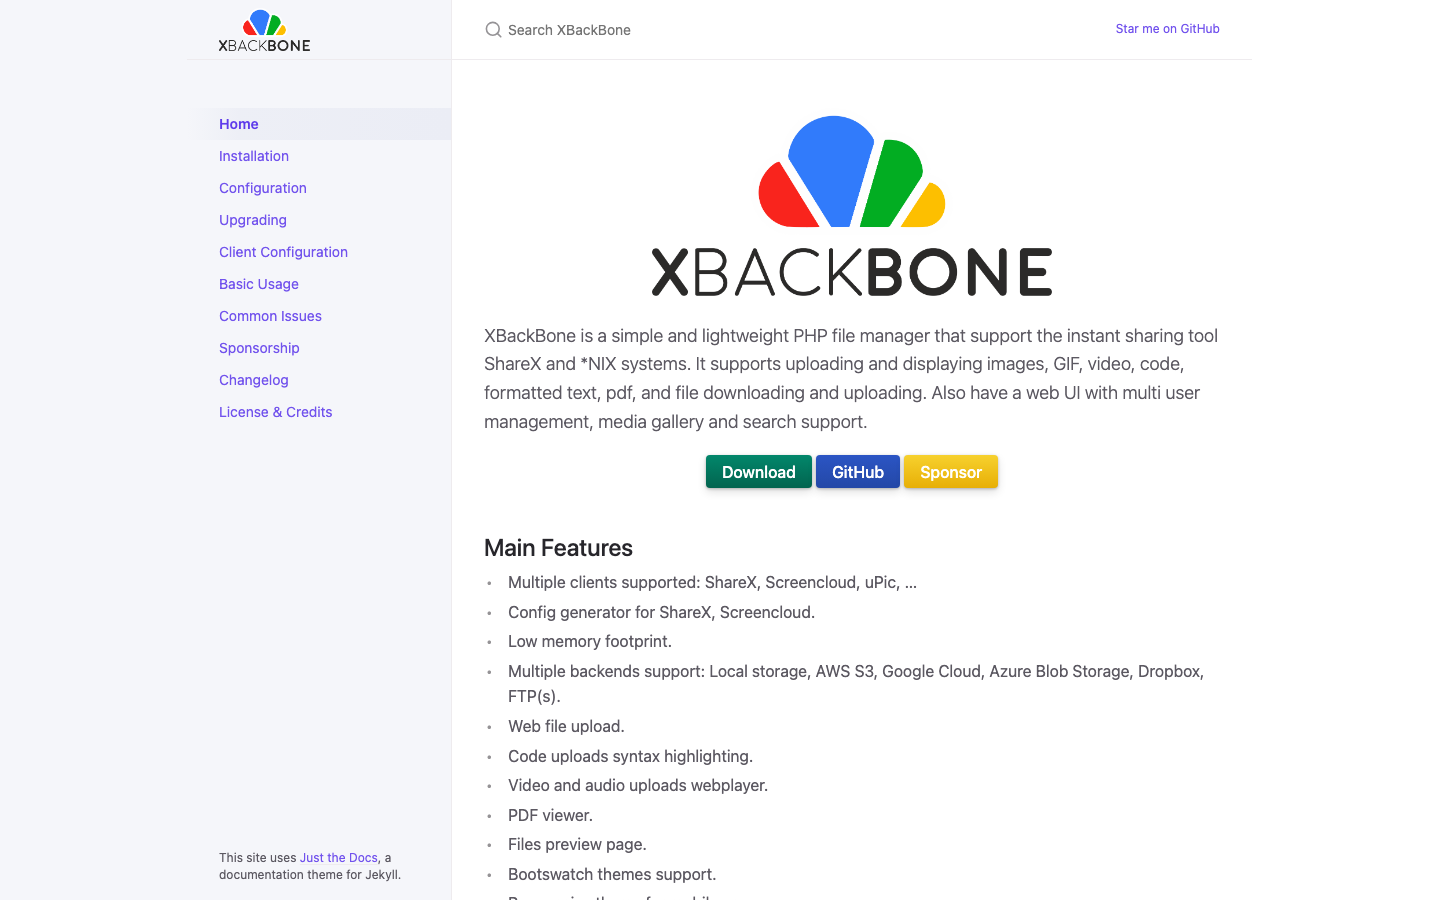Click the search magnifier icon
Image resolution: width=1440 pixels, height=900 pixels.
click(x=493, y=30)
